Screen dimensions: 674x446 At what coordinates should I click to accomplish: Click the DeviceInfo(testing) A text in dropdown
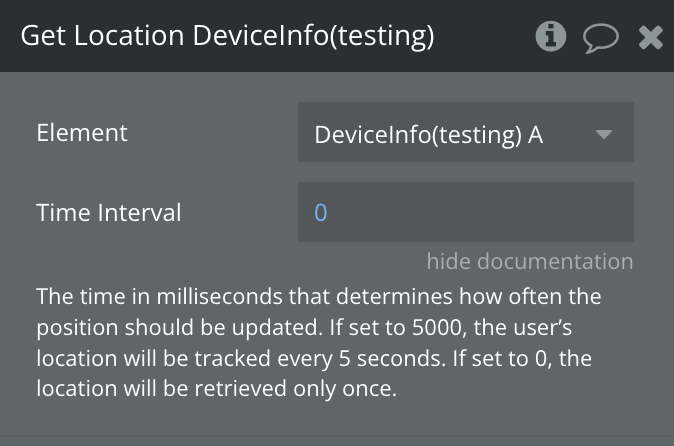[428, 133]
